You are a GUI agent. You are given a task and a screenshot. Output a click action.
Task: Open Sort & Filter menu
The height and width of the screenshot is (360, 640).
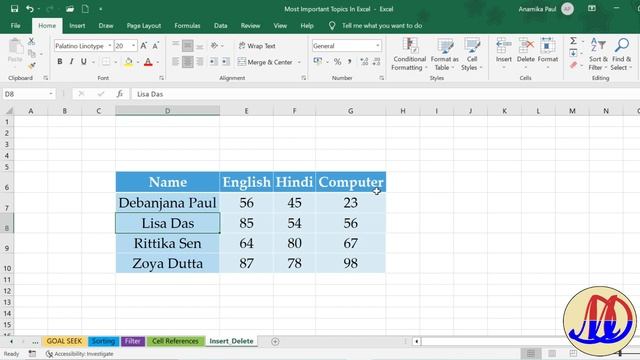pyautogui.click(x=598, y=54)
